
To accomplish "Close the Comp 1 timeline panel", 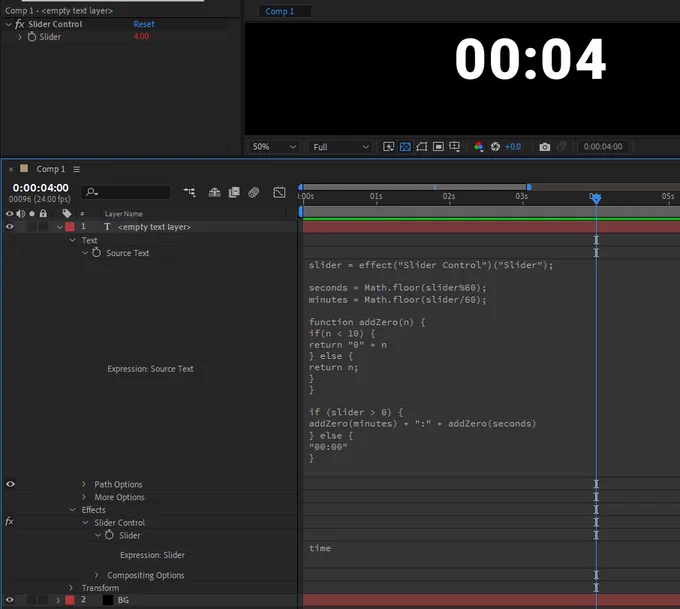I will point(11,169).
